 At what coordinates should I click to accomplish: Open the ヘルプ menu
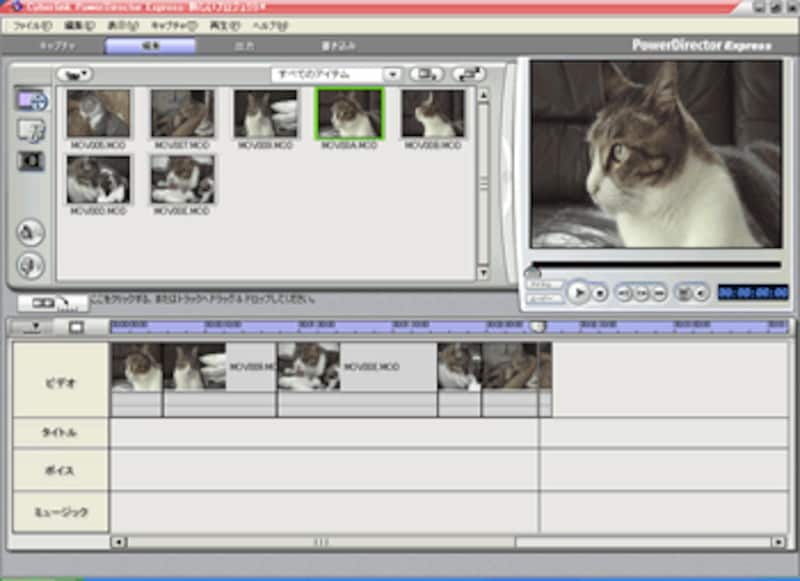[x=269, y=25]
